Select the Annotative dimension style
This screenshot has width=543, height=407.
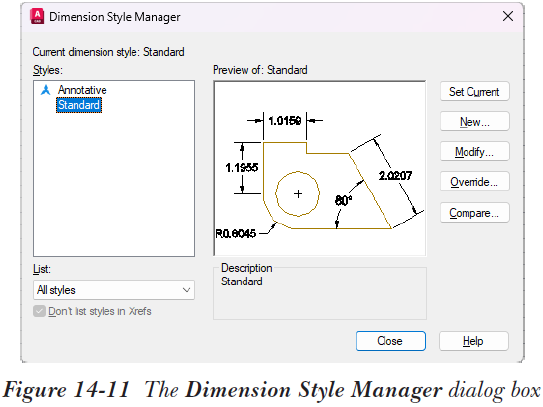click(x=82, y=90)
